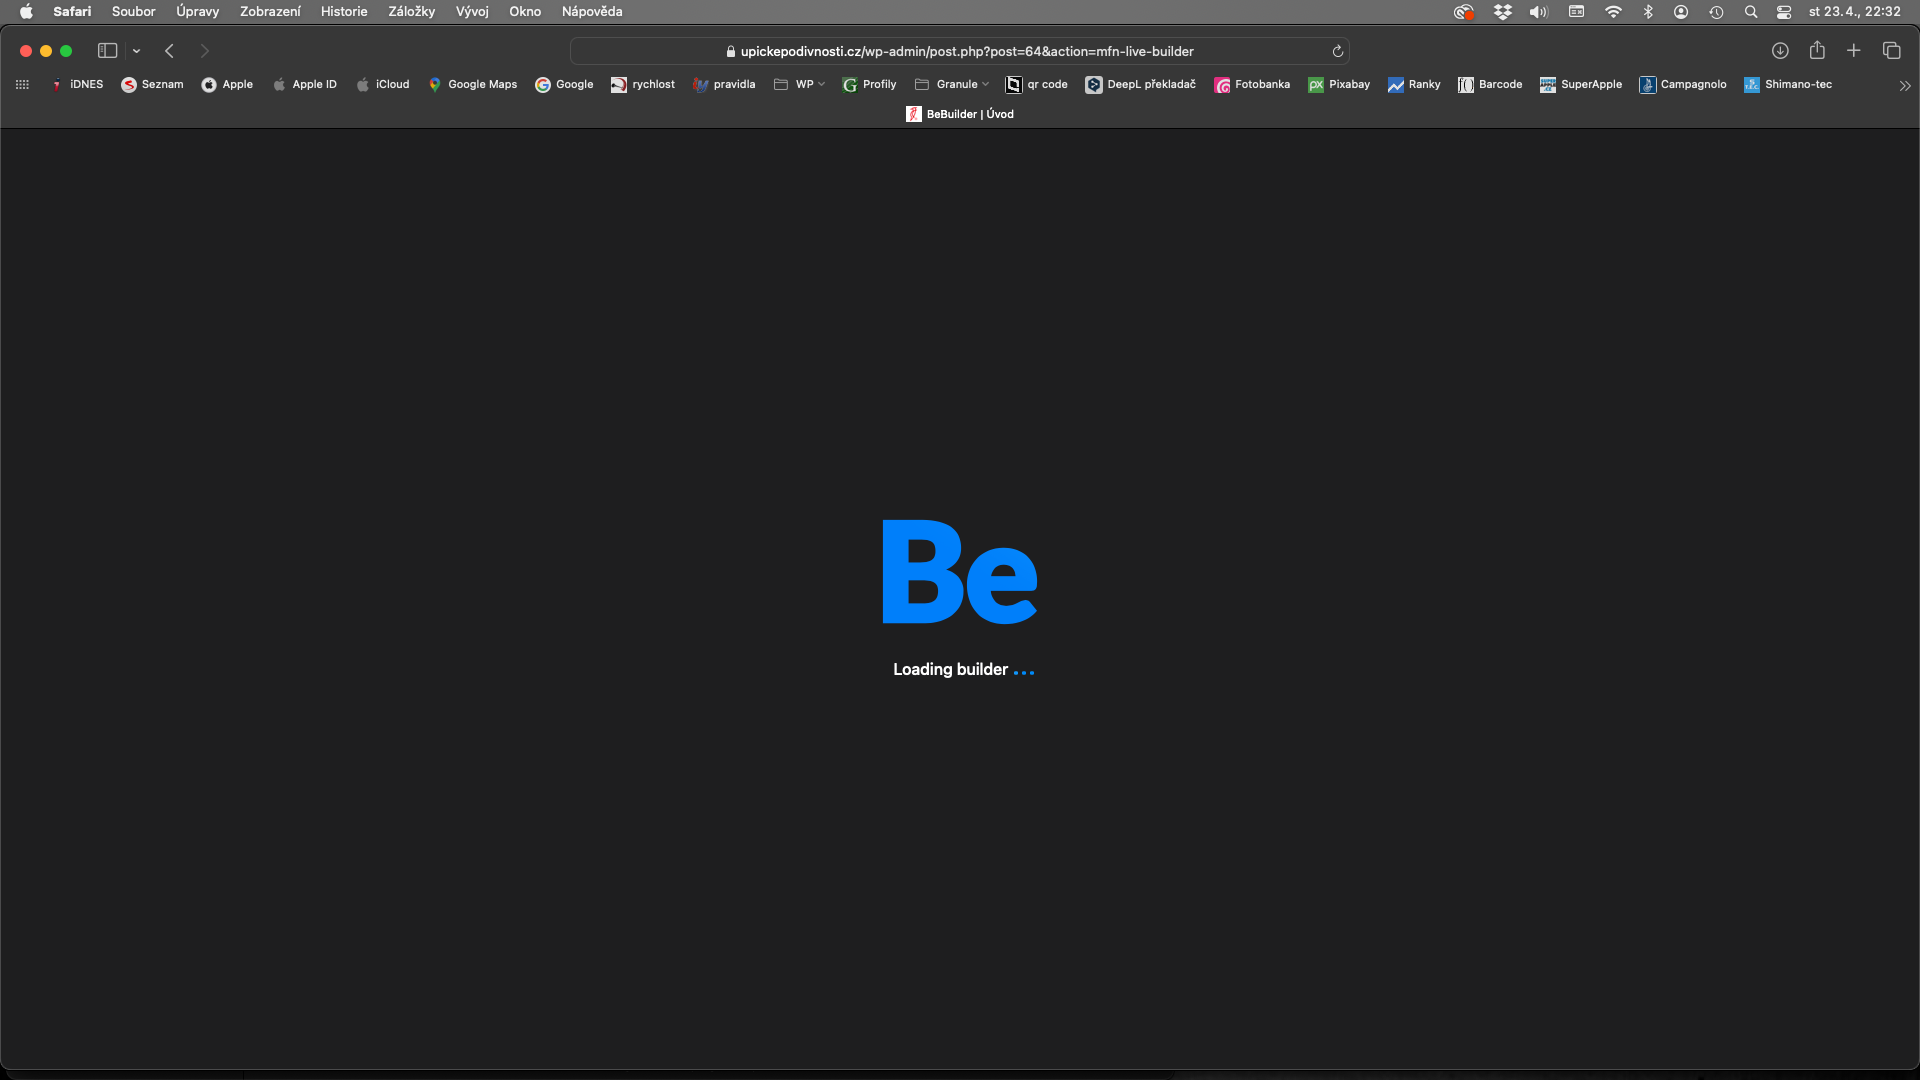This screenshot has height=1080, width=1920.
Task: Open the Vývoj menu
Action: click(x=472, y=12)
